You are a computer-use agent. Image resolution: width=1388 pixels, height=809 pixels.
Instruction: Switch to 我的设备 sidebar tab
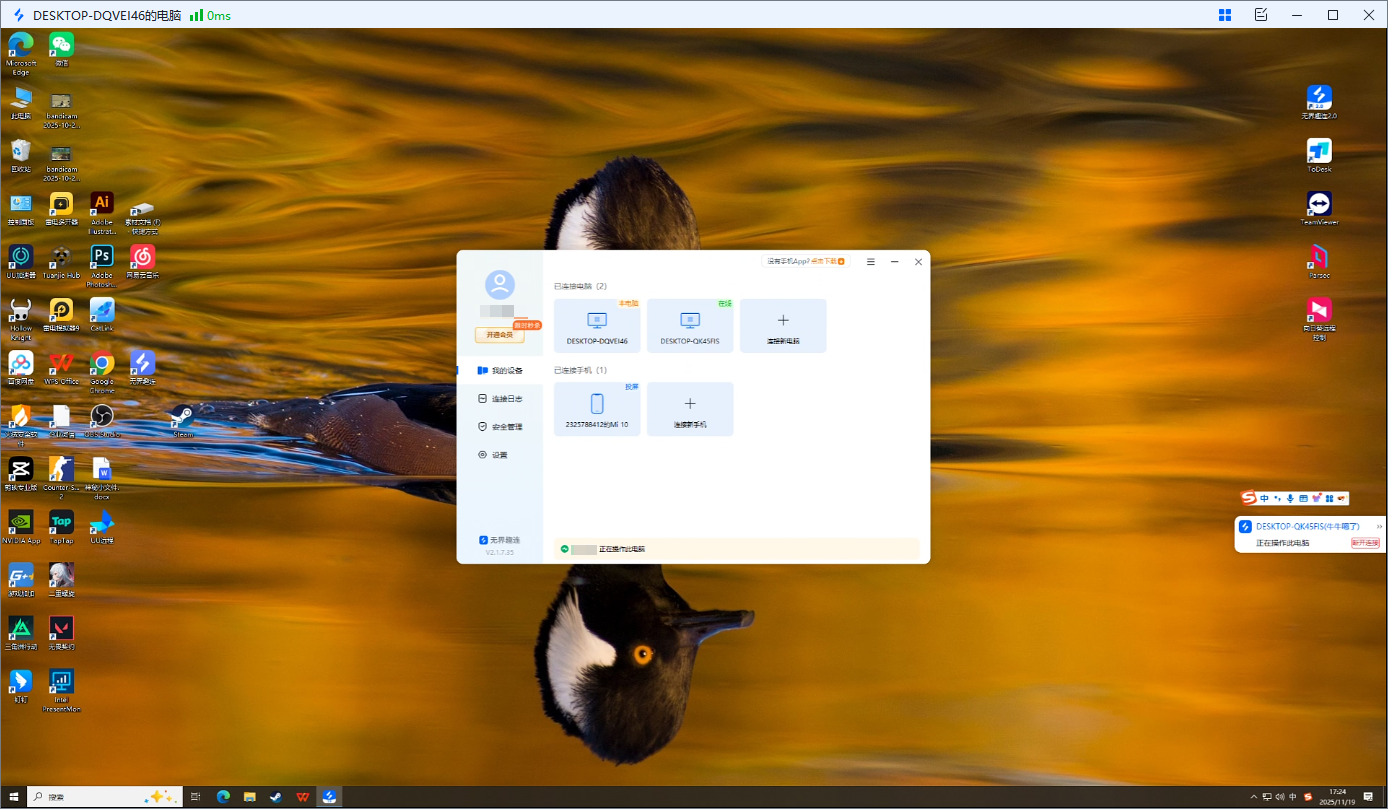click(500, 371)
